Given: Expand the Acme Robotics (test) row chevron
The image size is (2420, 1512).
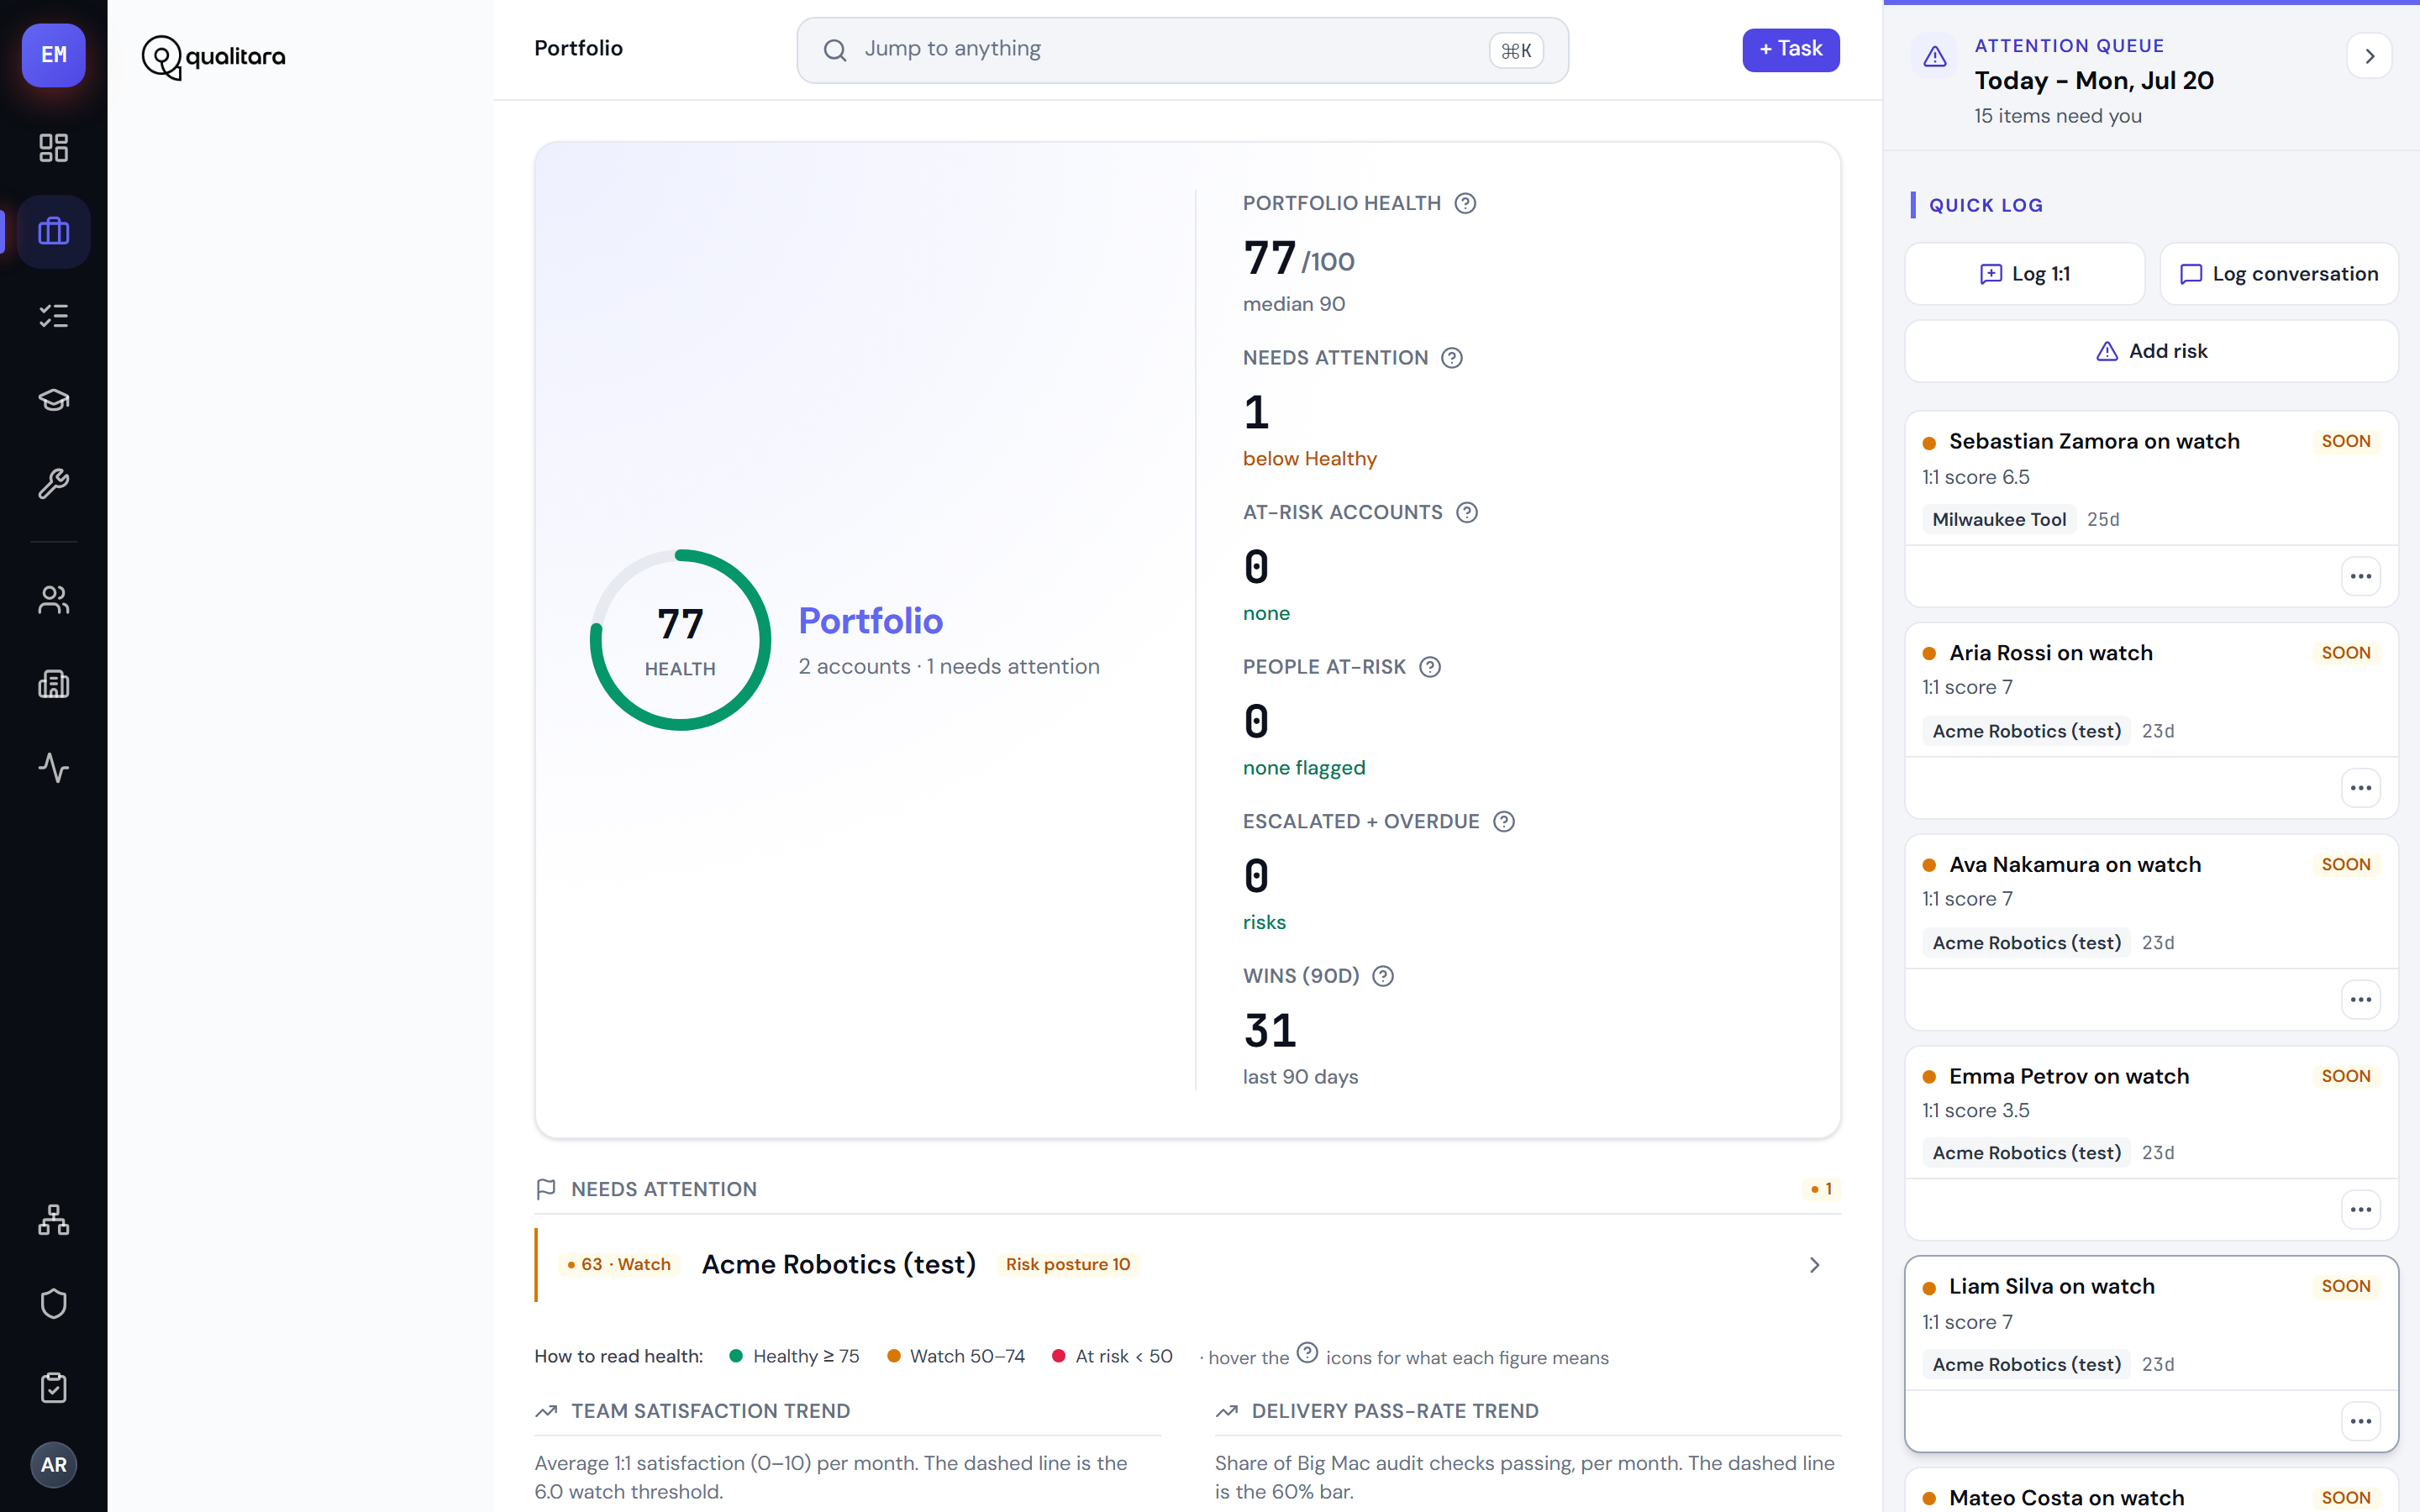Looking at the screenshot, I should coord(1814,1265).
